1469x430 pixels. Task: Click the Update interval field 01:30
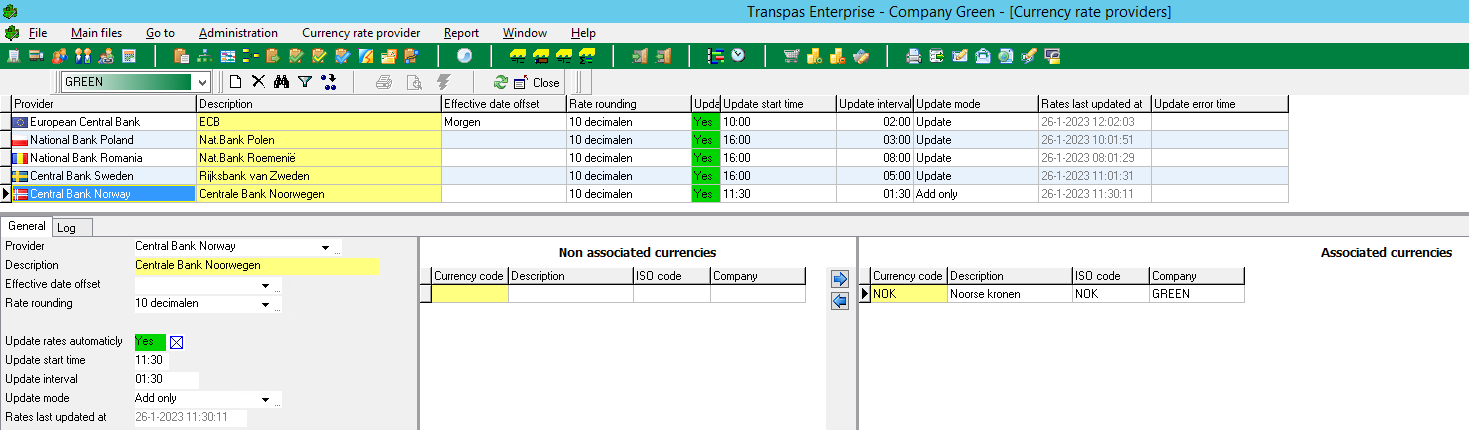point(165,380)
